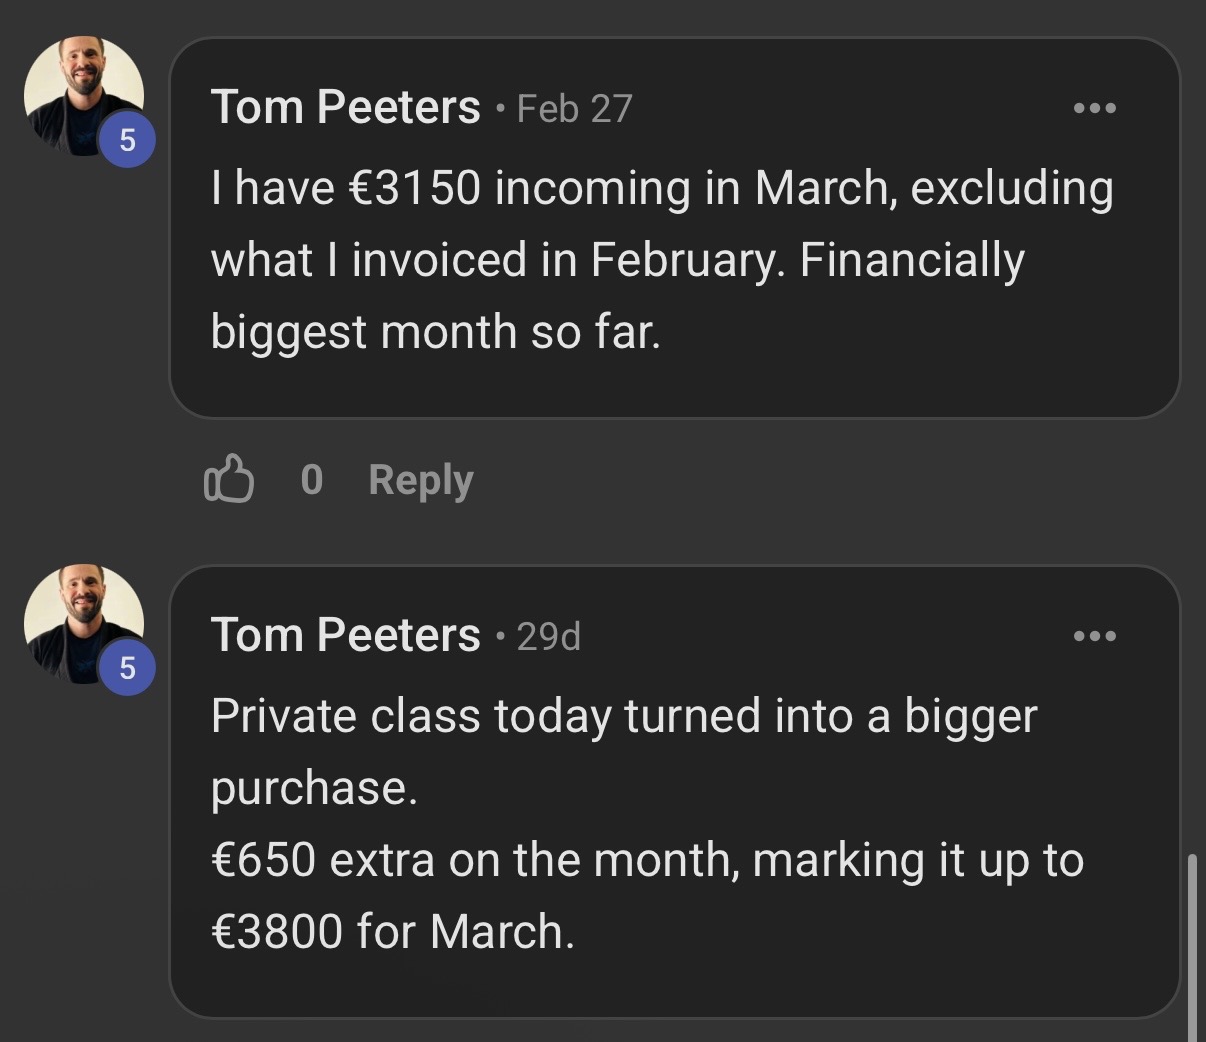Click the 29d timestamp
1206x1042 pixels.
tap(548, 637)
